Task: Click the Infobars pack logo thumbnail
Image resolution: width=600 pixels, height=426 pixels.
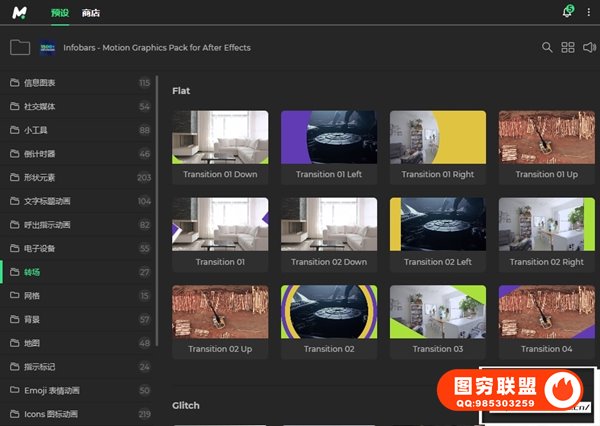Action: [48, 47]
